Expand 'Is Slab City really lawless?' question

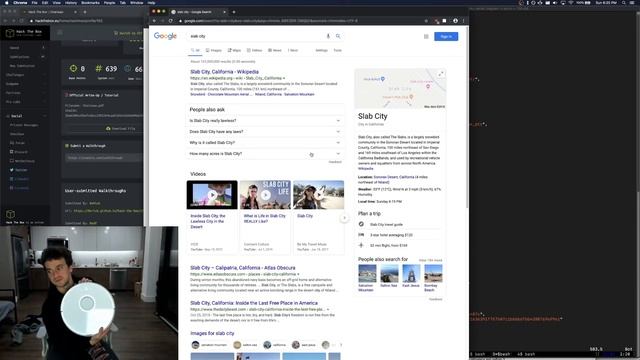click(x=264, y=120)
